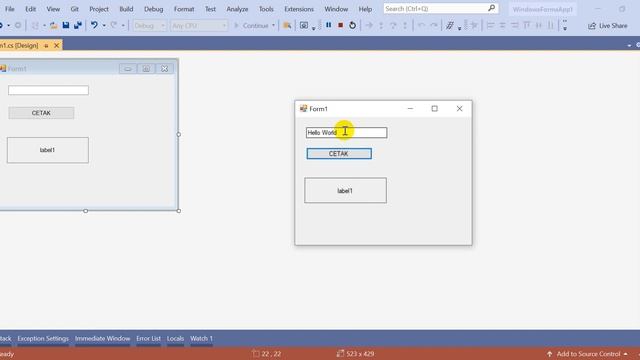Click the magnifier icon in the search box
Image resolution: width=640 pixels, height=360 pixels.
coord(491,8)
